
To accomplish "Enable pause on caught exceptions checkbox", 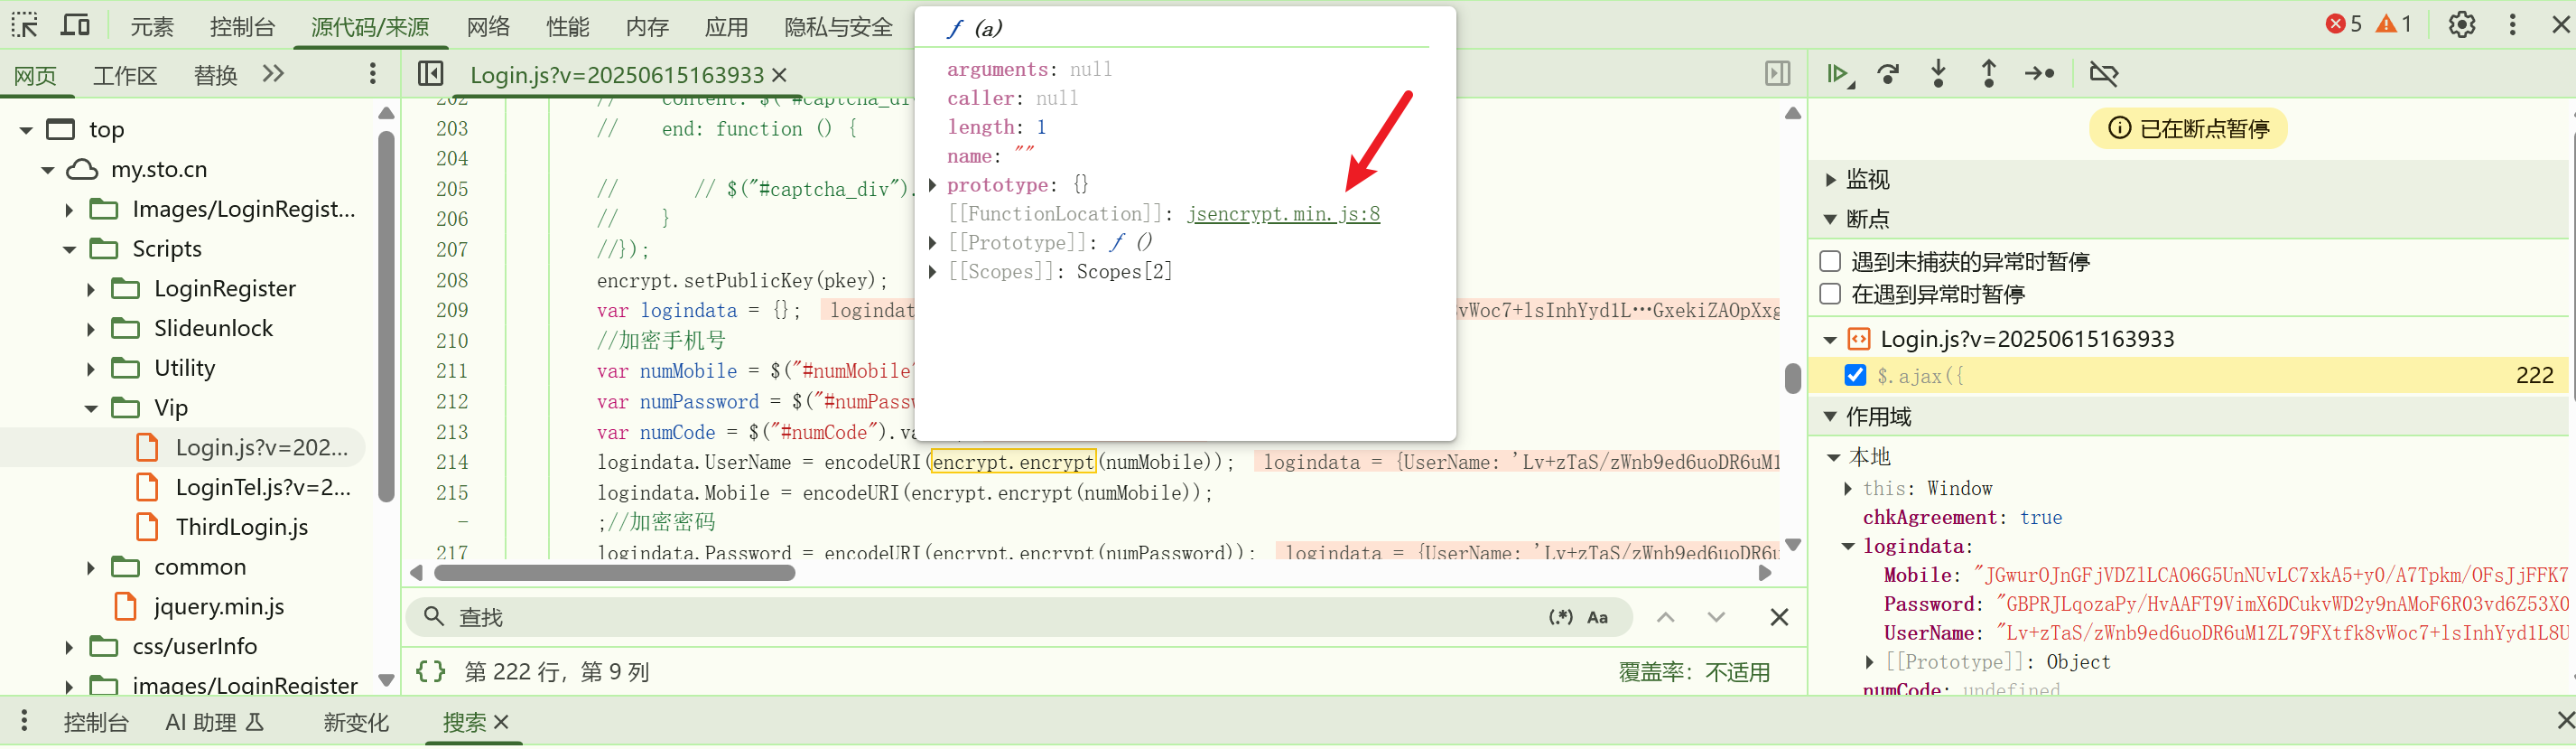I will tap(1830, 294).
